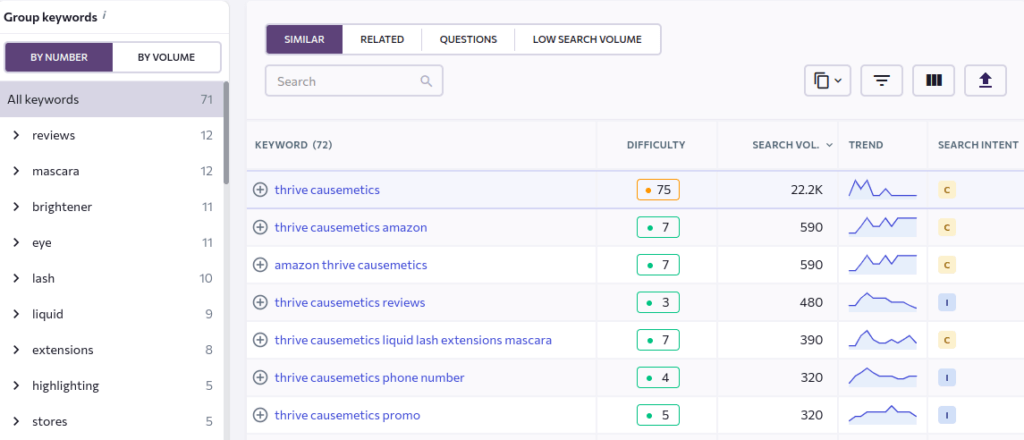Click the Difficulty column header
Viewport: 1024px width, 440px height.
(656, 145)
